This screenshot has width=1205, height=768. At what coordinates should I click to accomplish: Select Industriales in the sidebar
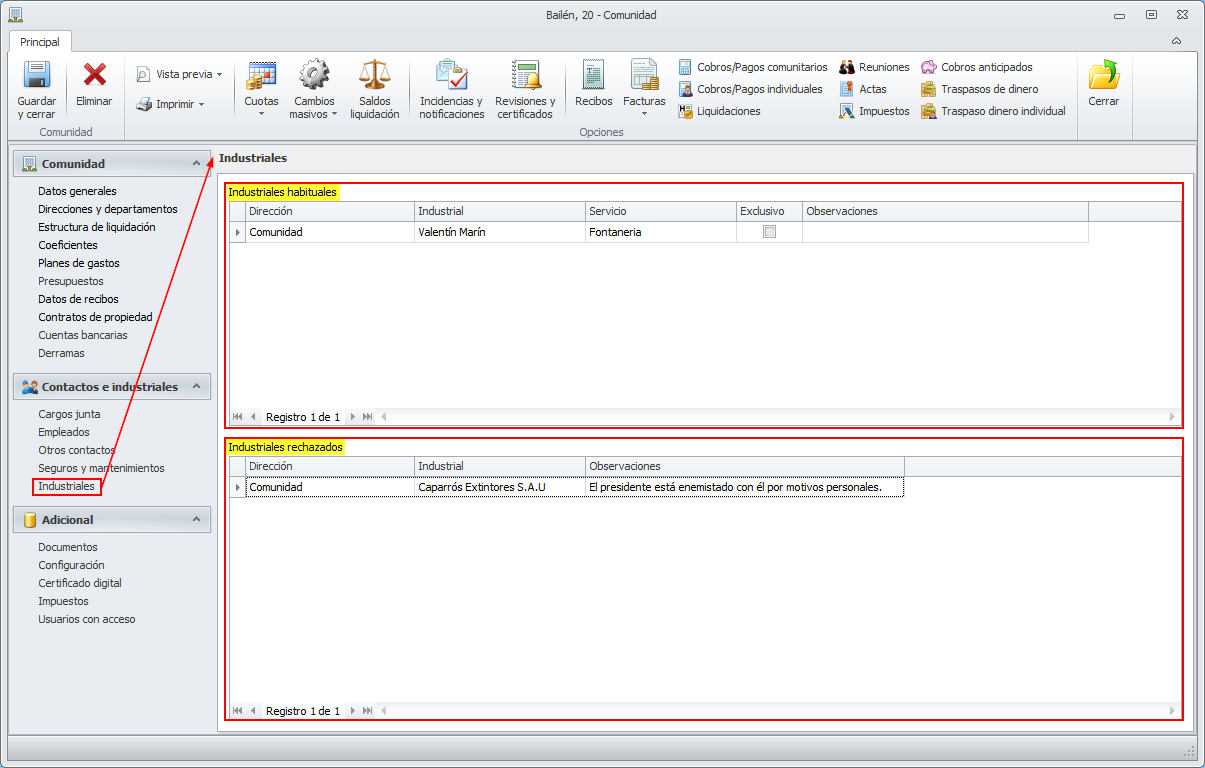click(x=67, y=486)
